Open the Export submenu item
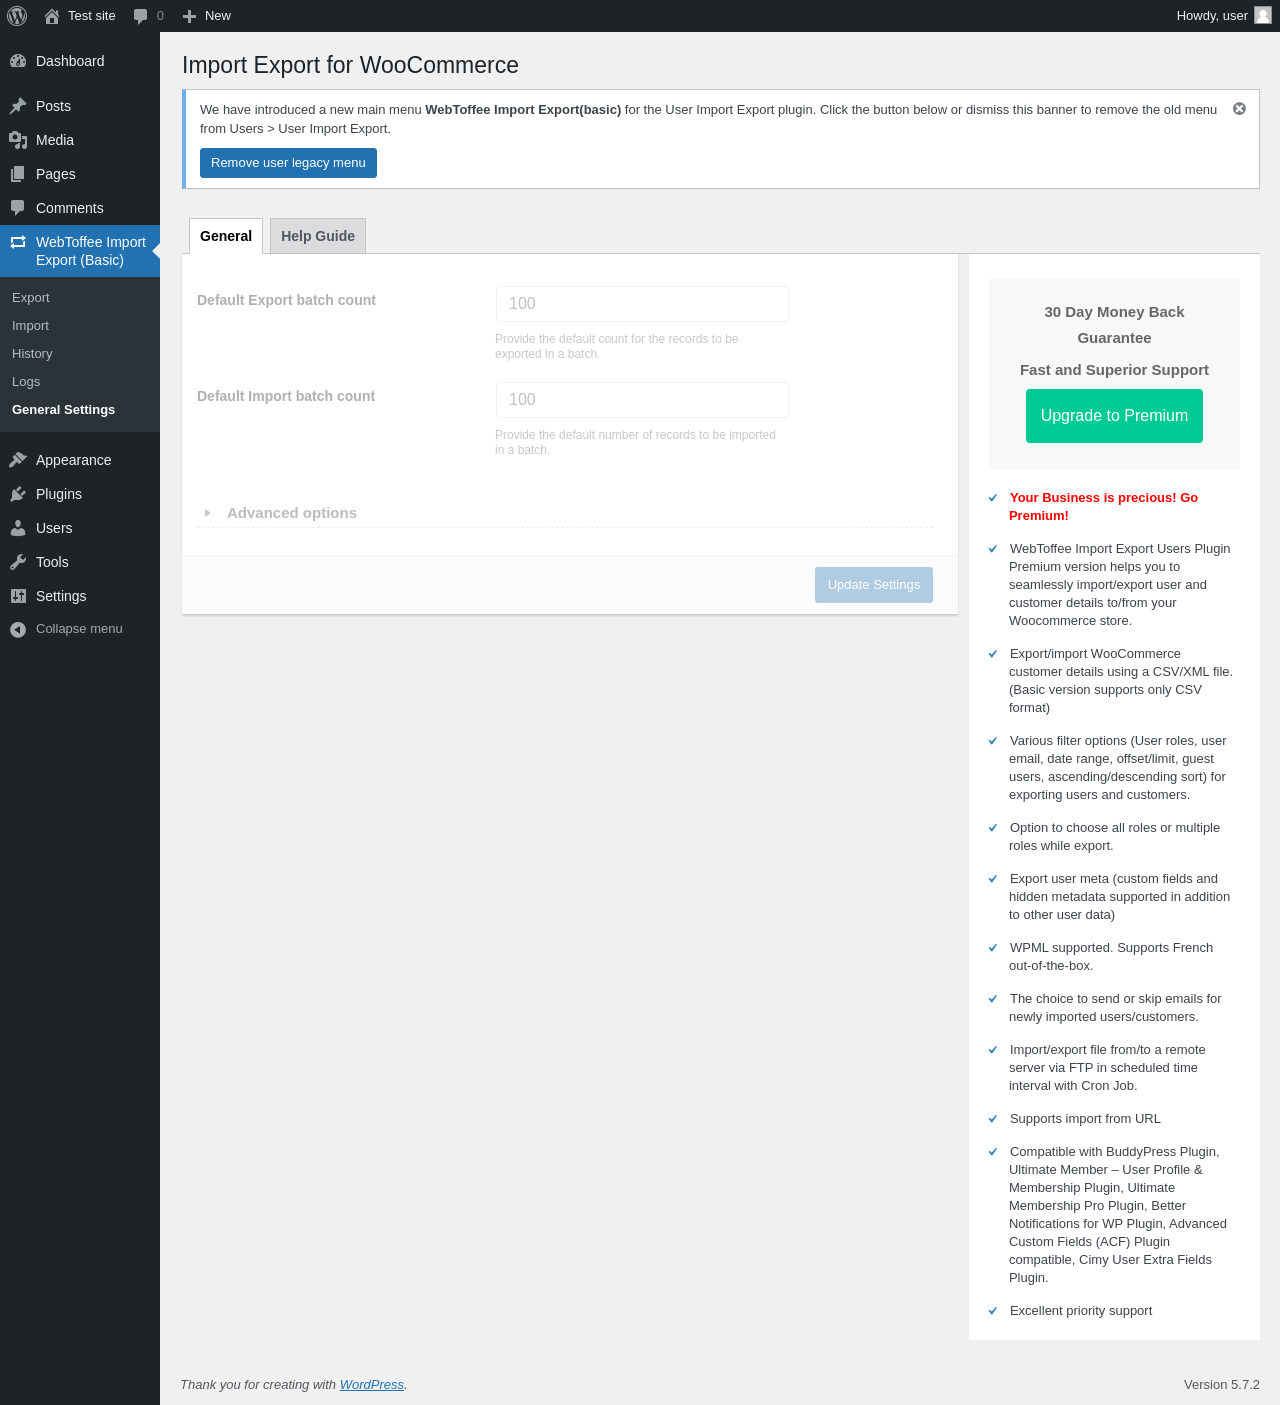The width and height of the screenshot is (1280, 1405). (31, 298)
